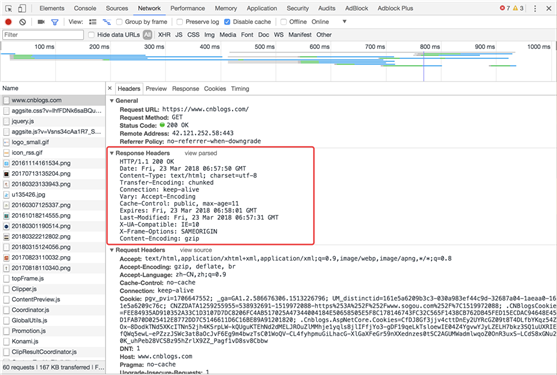Select the inspect element cursor icon

pyautogui.click(x=9, y=8)
